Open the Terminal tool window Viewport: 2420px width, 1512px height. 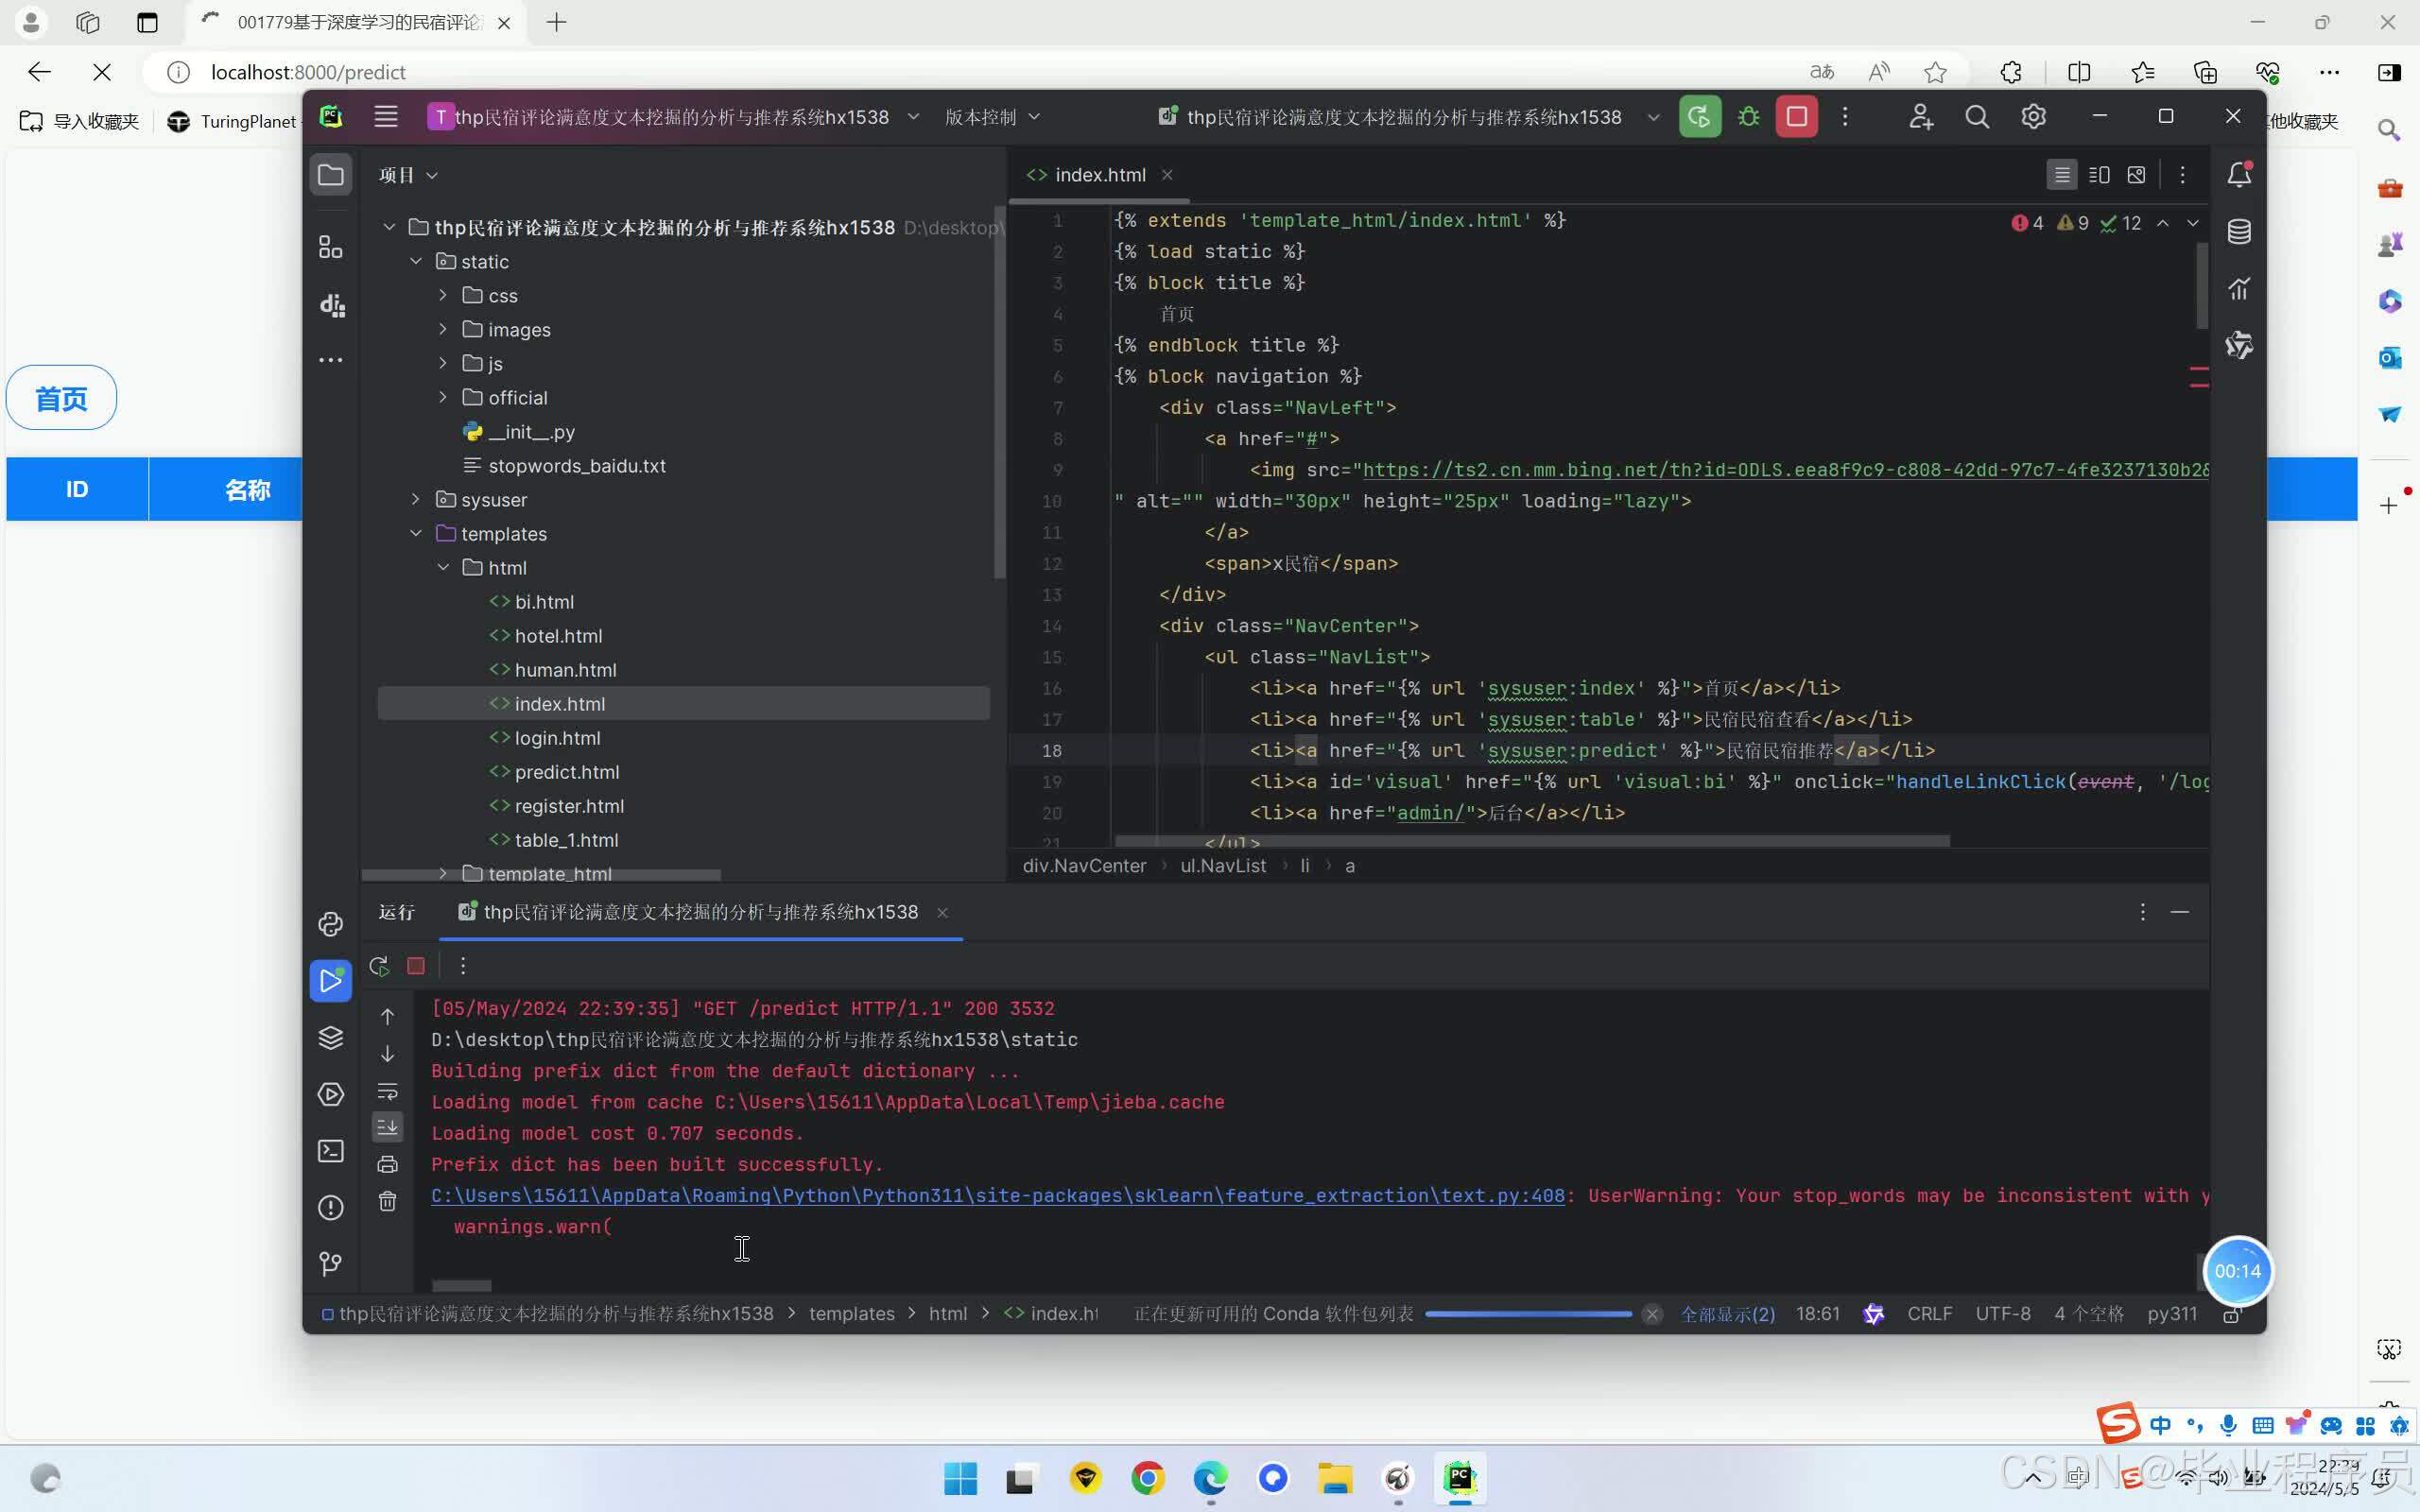click(x=331, y=1151)
